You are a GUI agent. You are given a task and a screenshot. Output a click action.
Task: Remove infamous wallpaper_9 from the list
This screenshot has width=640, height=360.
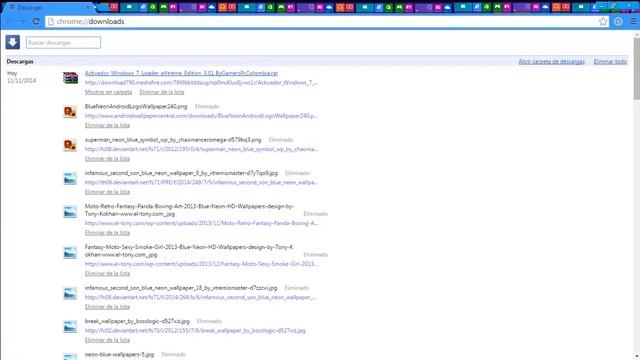click(107, 192)
